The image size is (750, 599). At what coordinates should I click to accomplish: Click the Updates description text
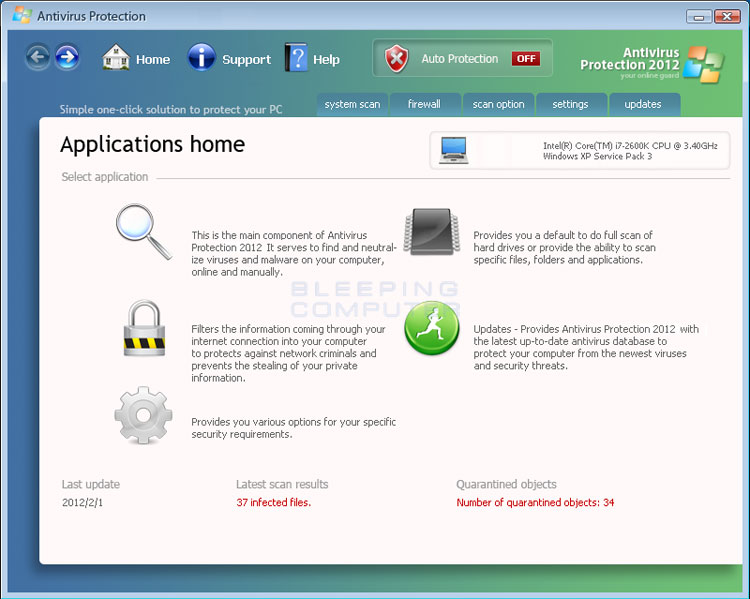[586, 347]
